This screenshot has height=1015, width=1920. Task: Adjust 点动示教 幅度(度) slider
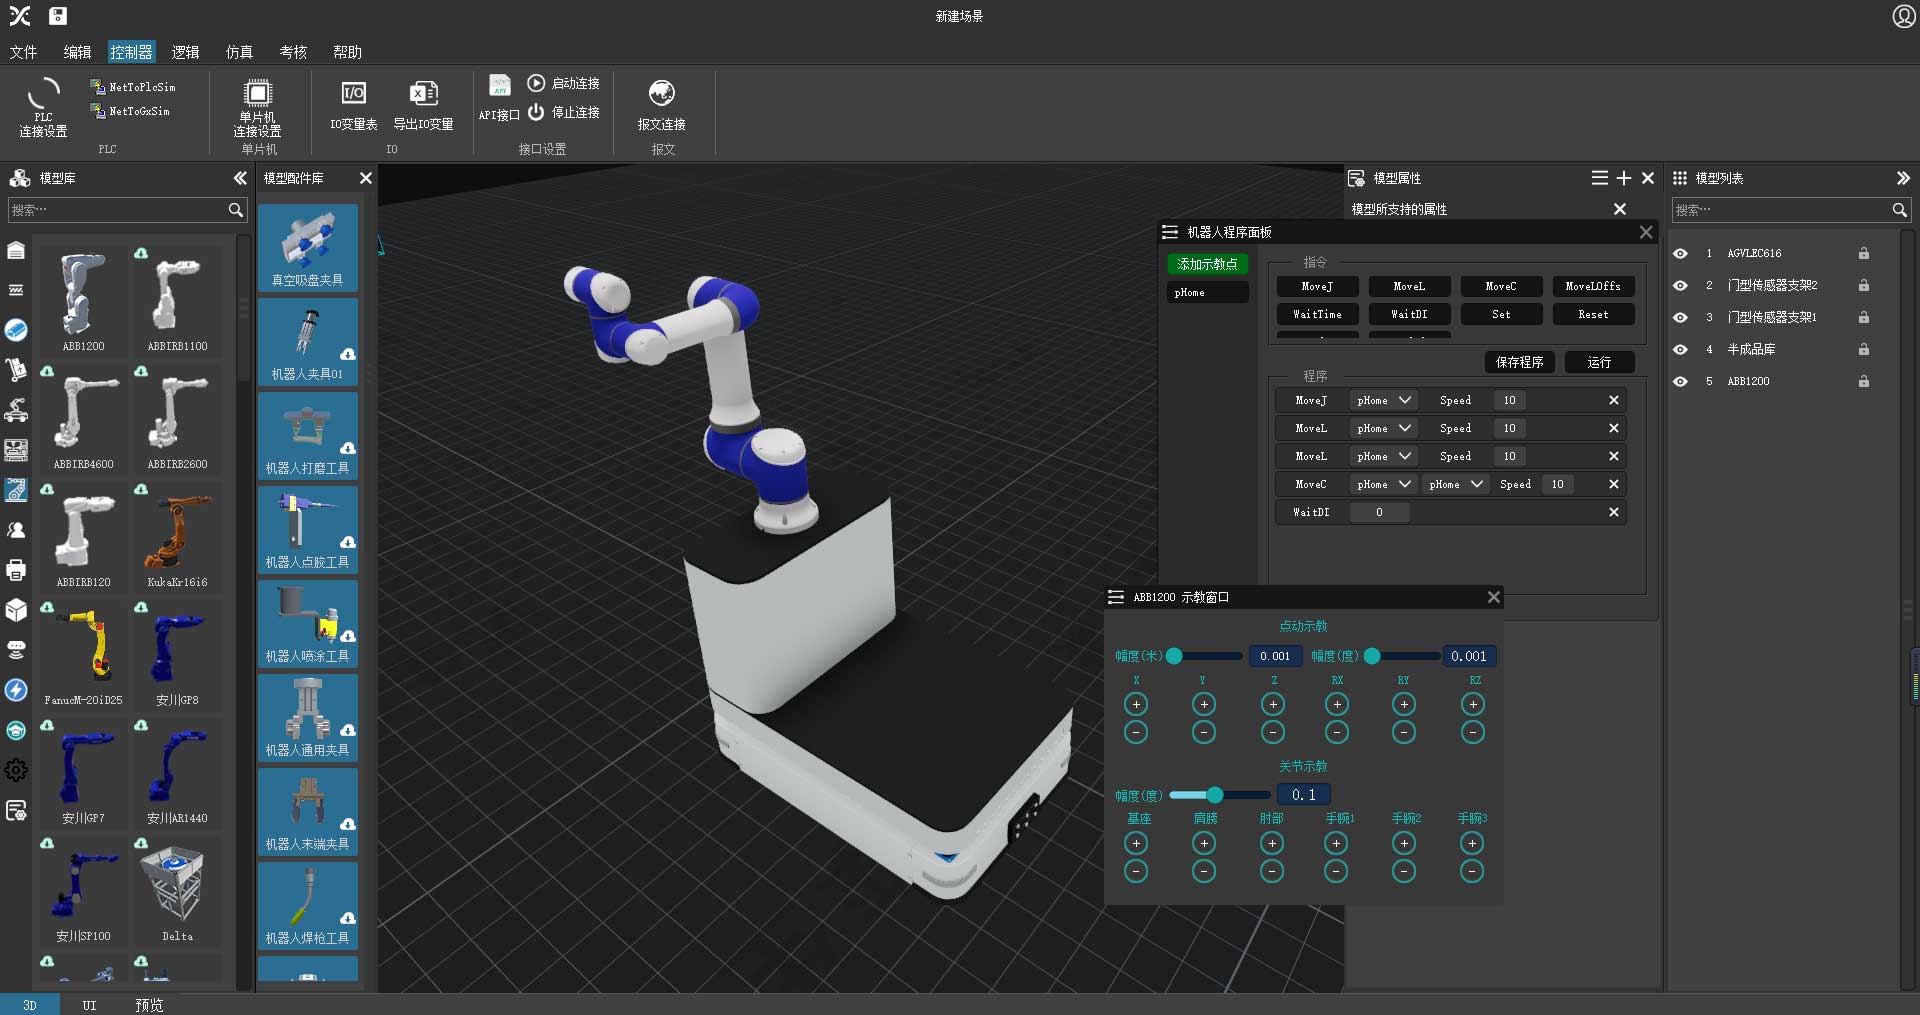pyautogui.click(x=1401, y=656)
